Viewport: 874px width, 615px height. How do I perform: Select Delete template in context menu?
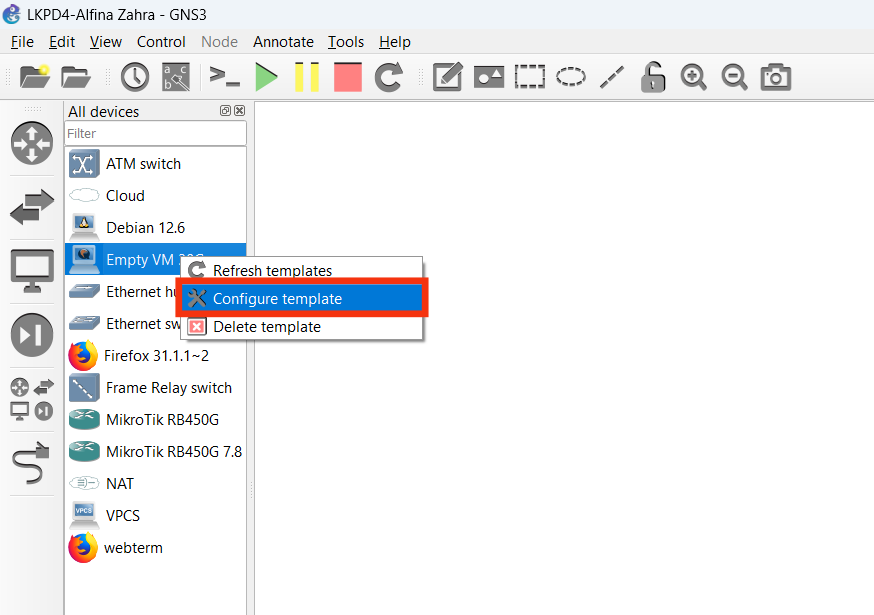tap(266, 327)
